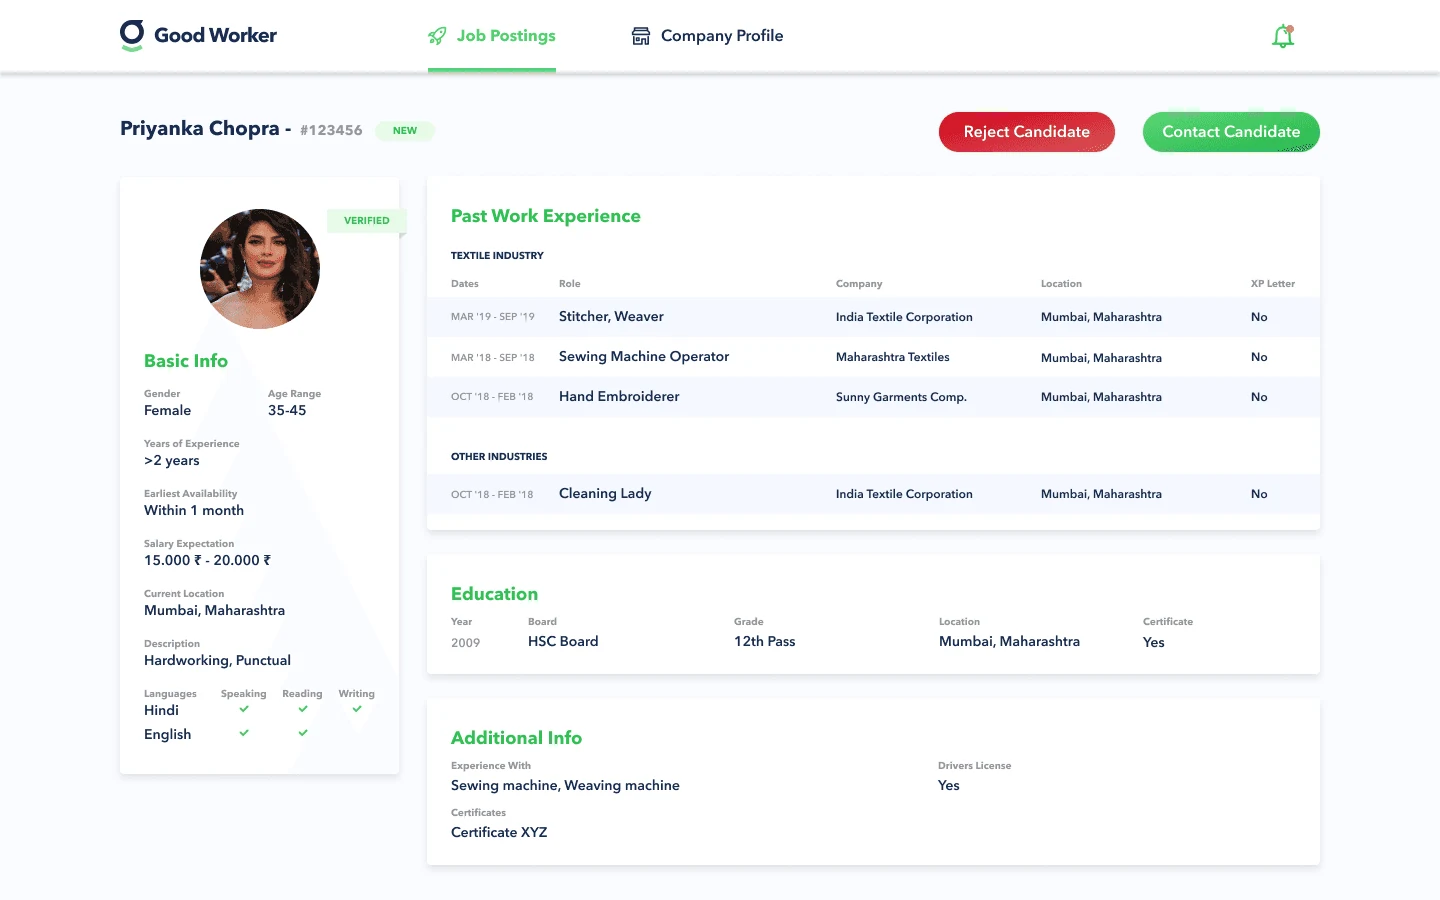The image size is (1440, 900).
Task: Open the Company Profile tab
Action: click(x=708, y=36)
